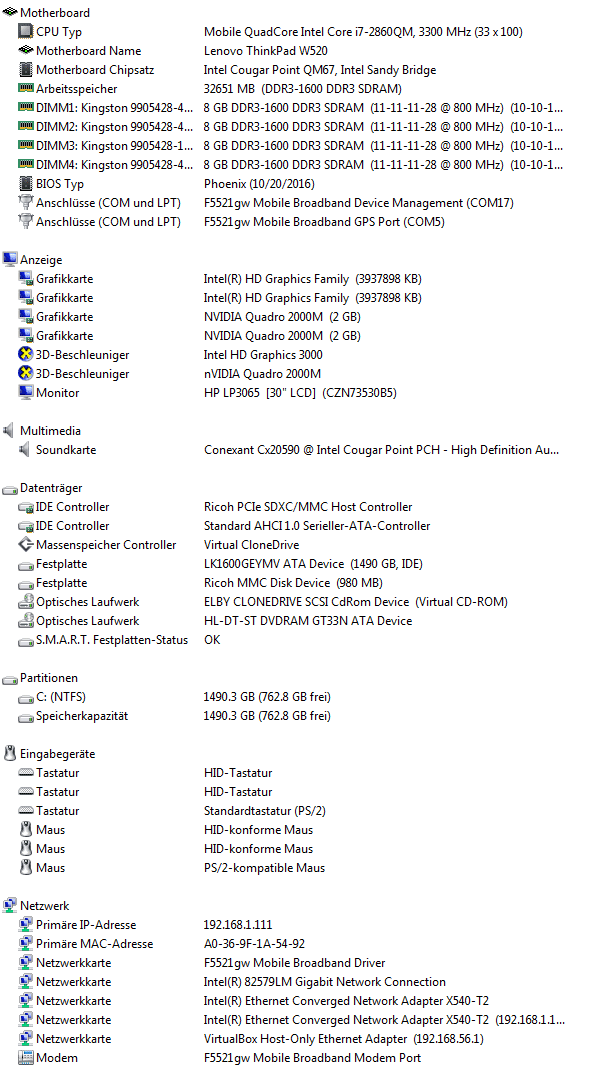Select the PS/2-kompatible Maus icon
This screenshot has width=614, height=1081.
click(25, 867)
